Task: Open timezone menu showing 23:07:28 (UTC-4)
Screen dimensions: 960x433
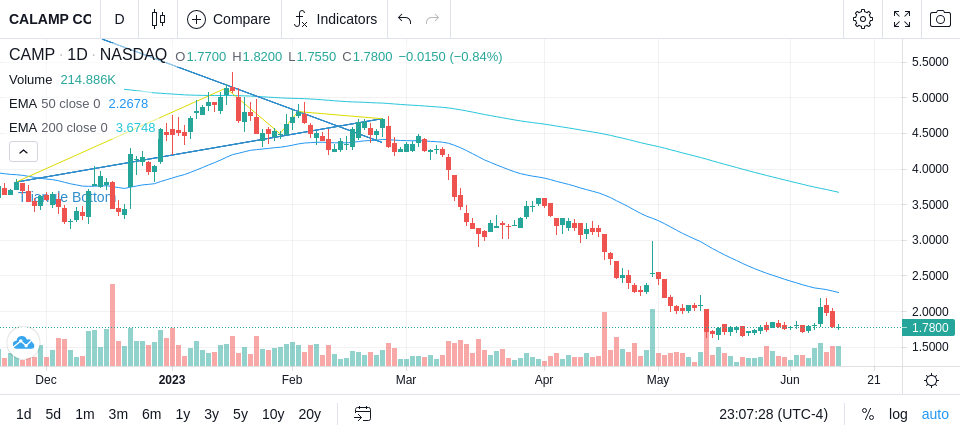Action: pos(773,415)
